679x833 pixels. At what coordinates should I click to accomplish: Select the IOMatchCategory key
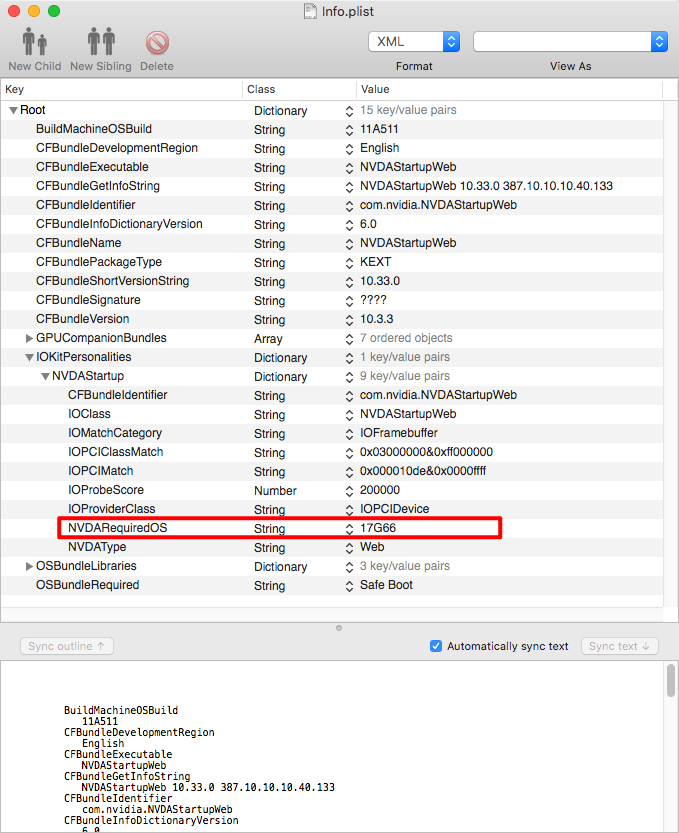(115, 433)
